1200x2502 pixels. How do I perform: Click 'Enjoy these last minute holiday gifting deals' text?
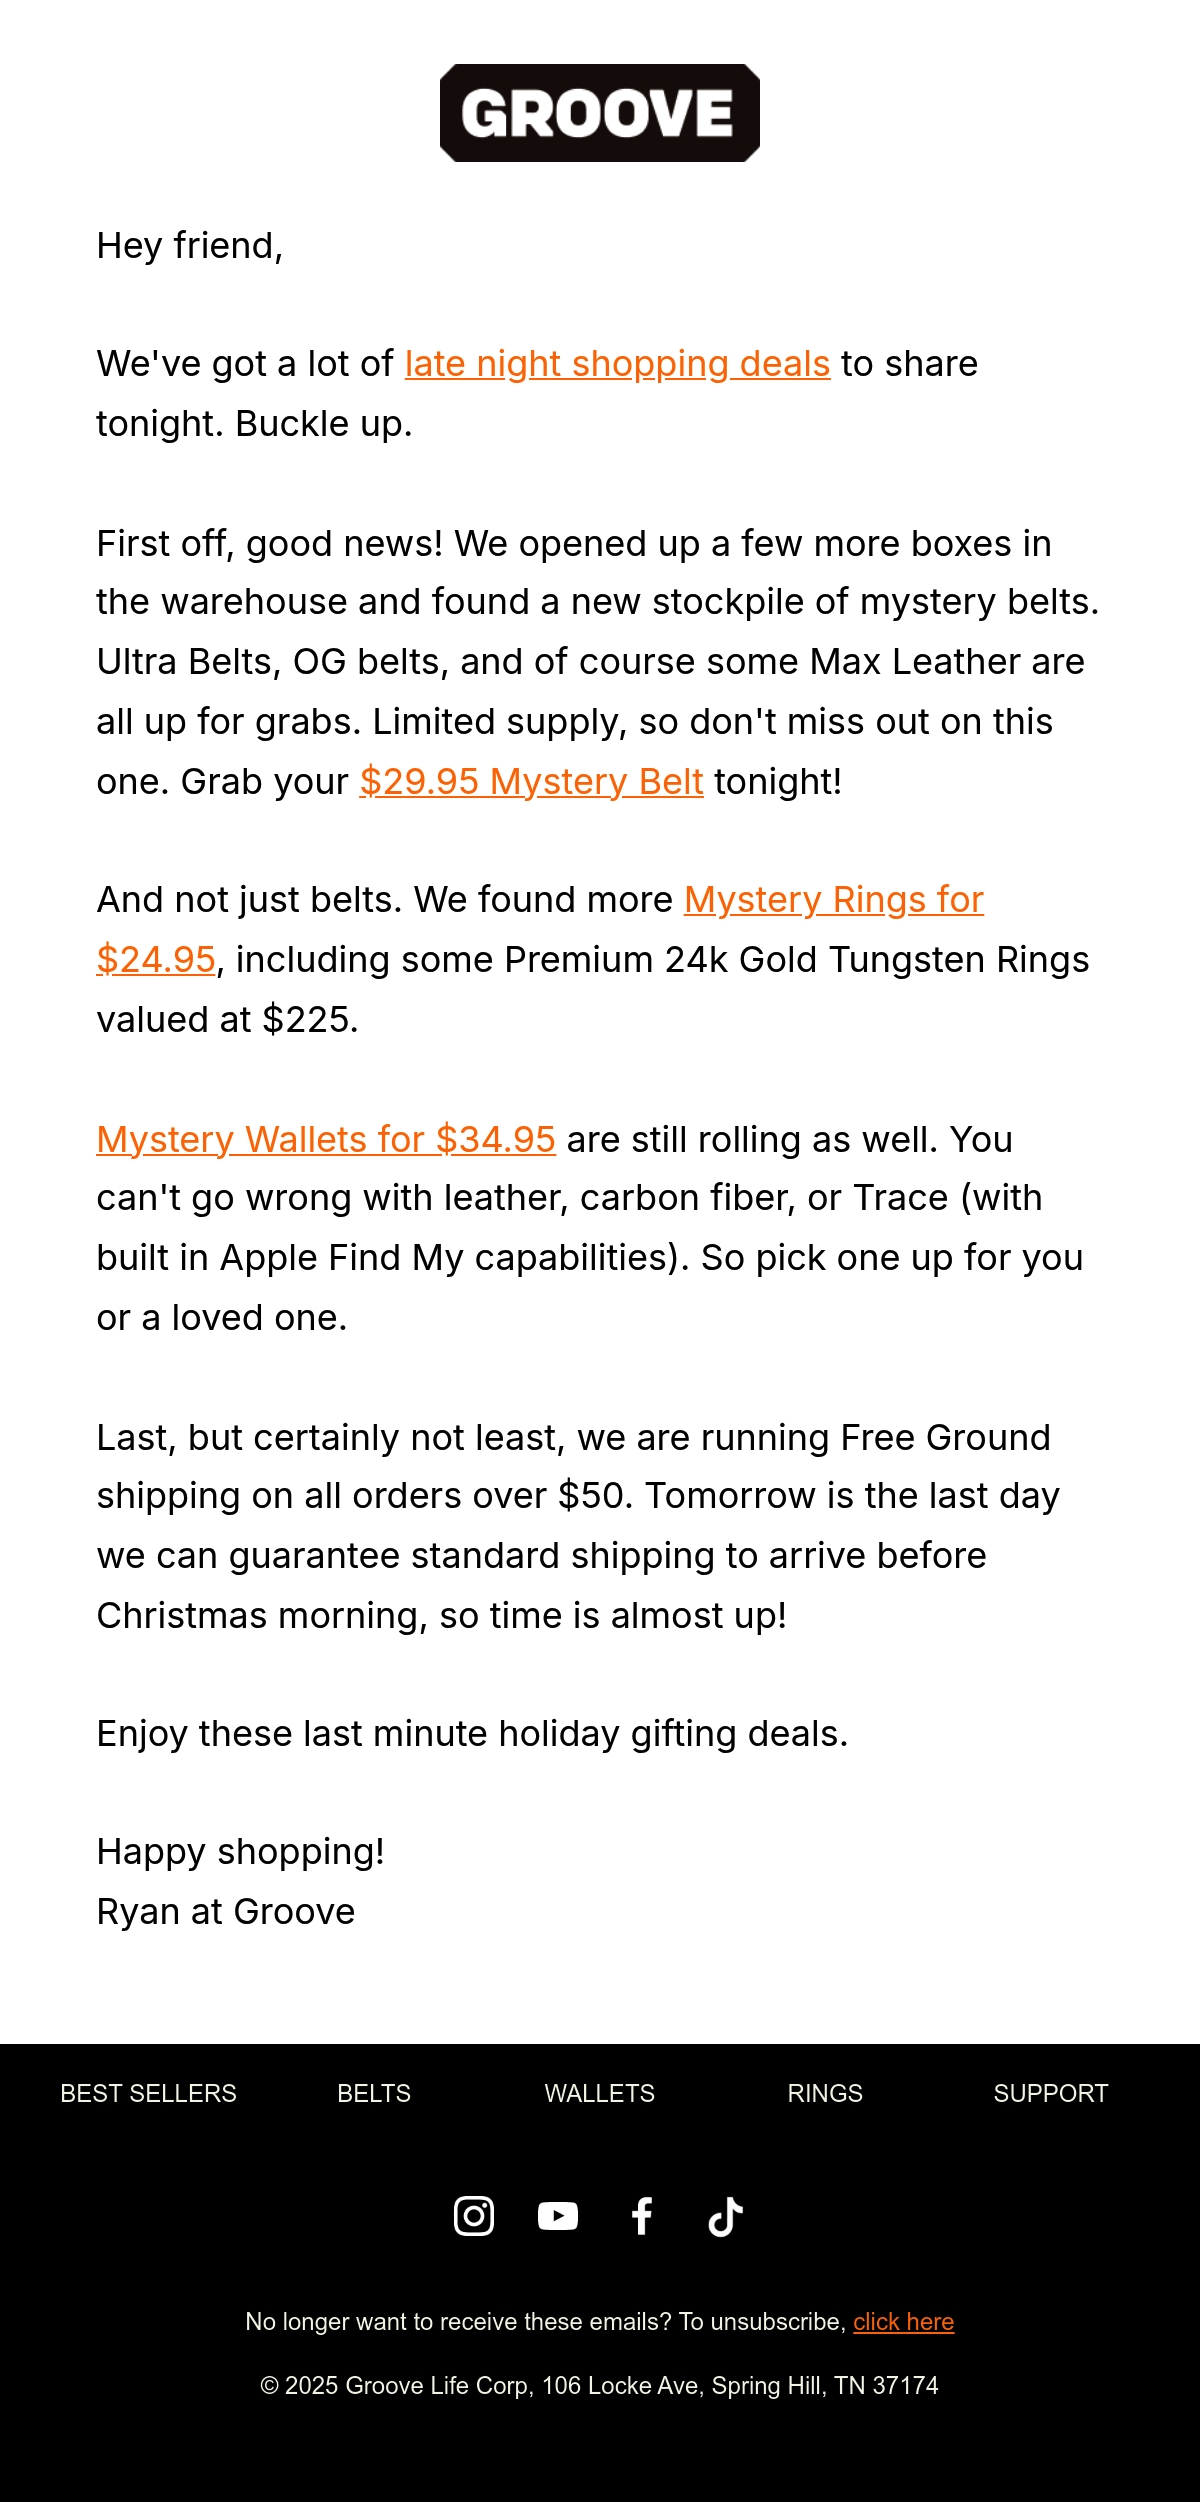tap(473, 1734)
